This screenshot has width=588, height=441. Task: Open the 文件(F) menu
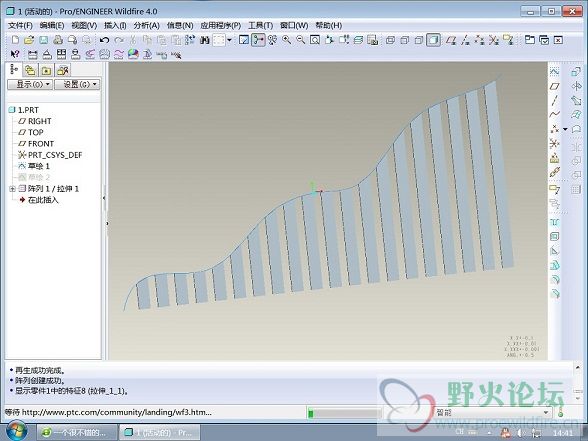(20, 26)
